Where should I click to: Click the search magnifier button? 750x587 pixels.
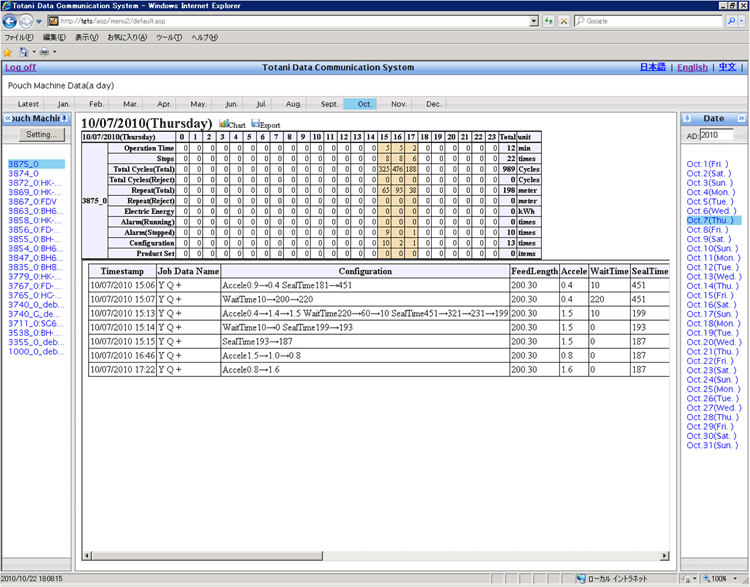(731, 21)
